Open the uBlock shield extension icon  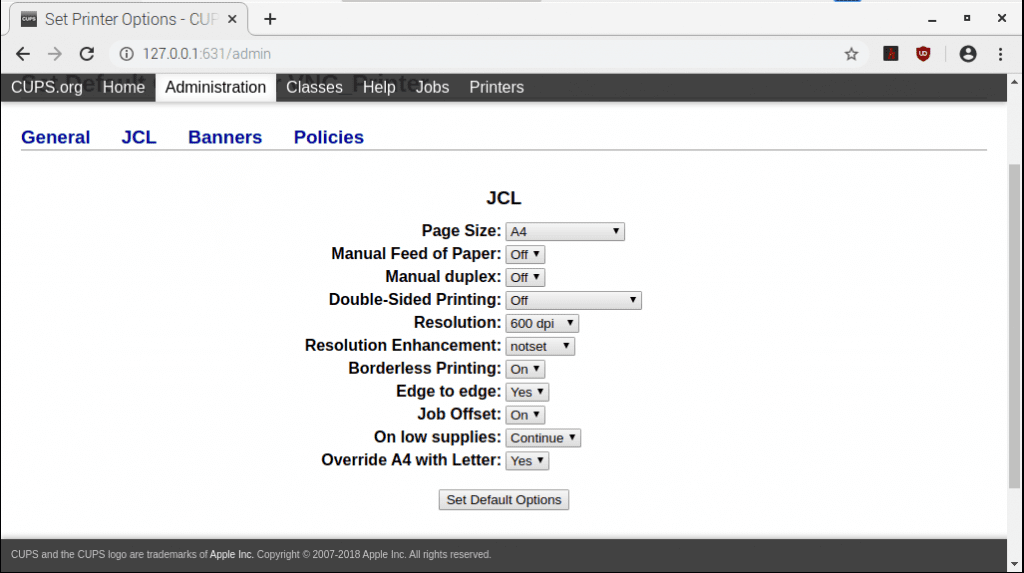coord(923,54)
